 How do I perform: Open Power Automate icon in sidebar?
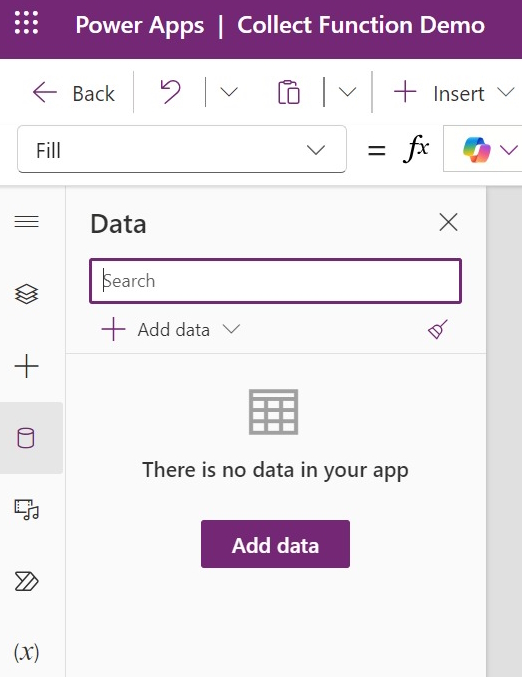coord(26,581)
